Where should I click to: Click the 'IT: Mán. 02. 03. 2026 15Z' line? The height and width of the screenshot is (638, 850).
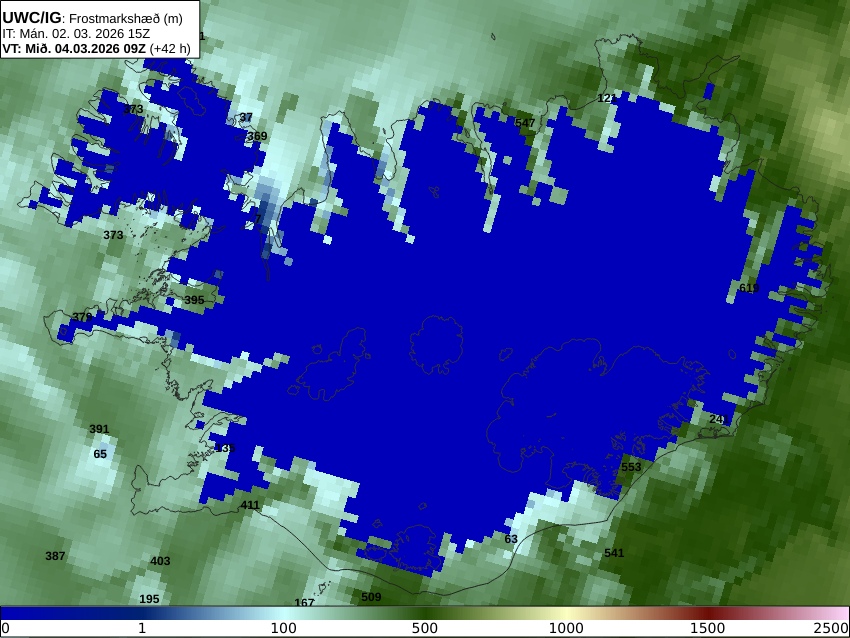point(76,34)
